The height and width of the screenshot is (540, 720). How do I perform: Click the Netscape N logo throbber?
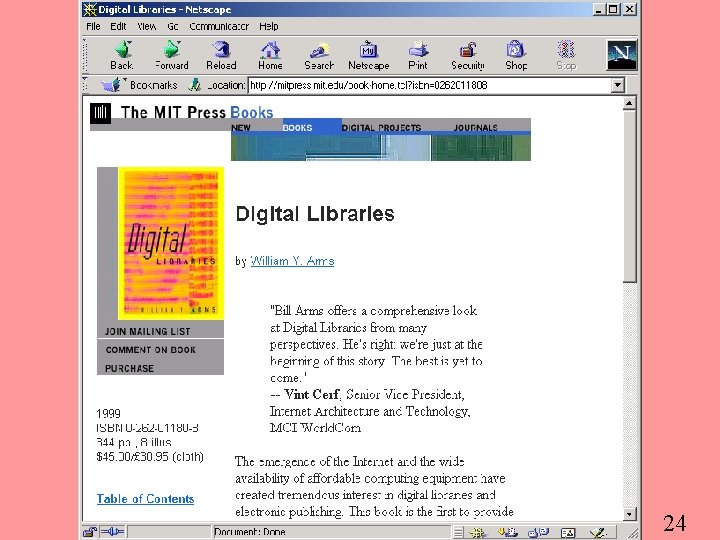pos(622,55)
